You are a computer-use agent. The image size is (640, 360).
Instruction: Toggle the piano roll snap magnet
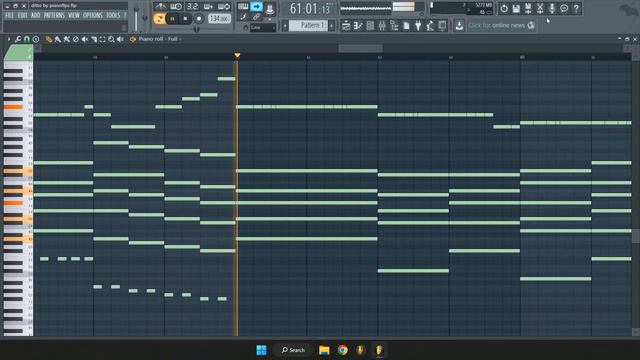(27, 39)
